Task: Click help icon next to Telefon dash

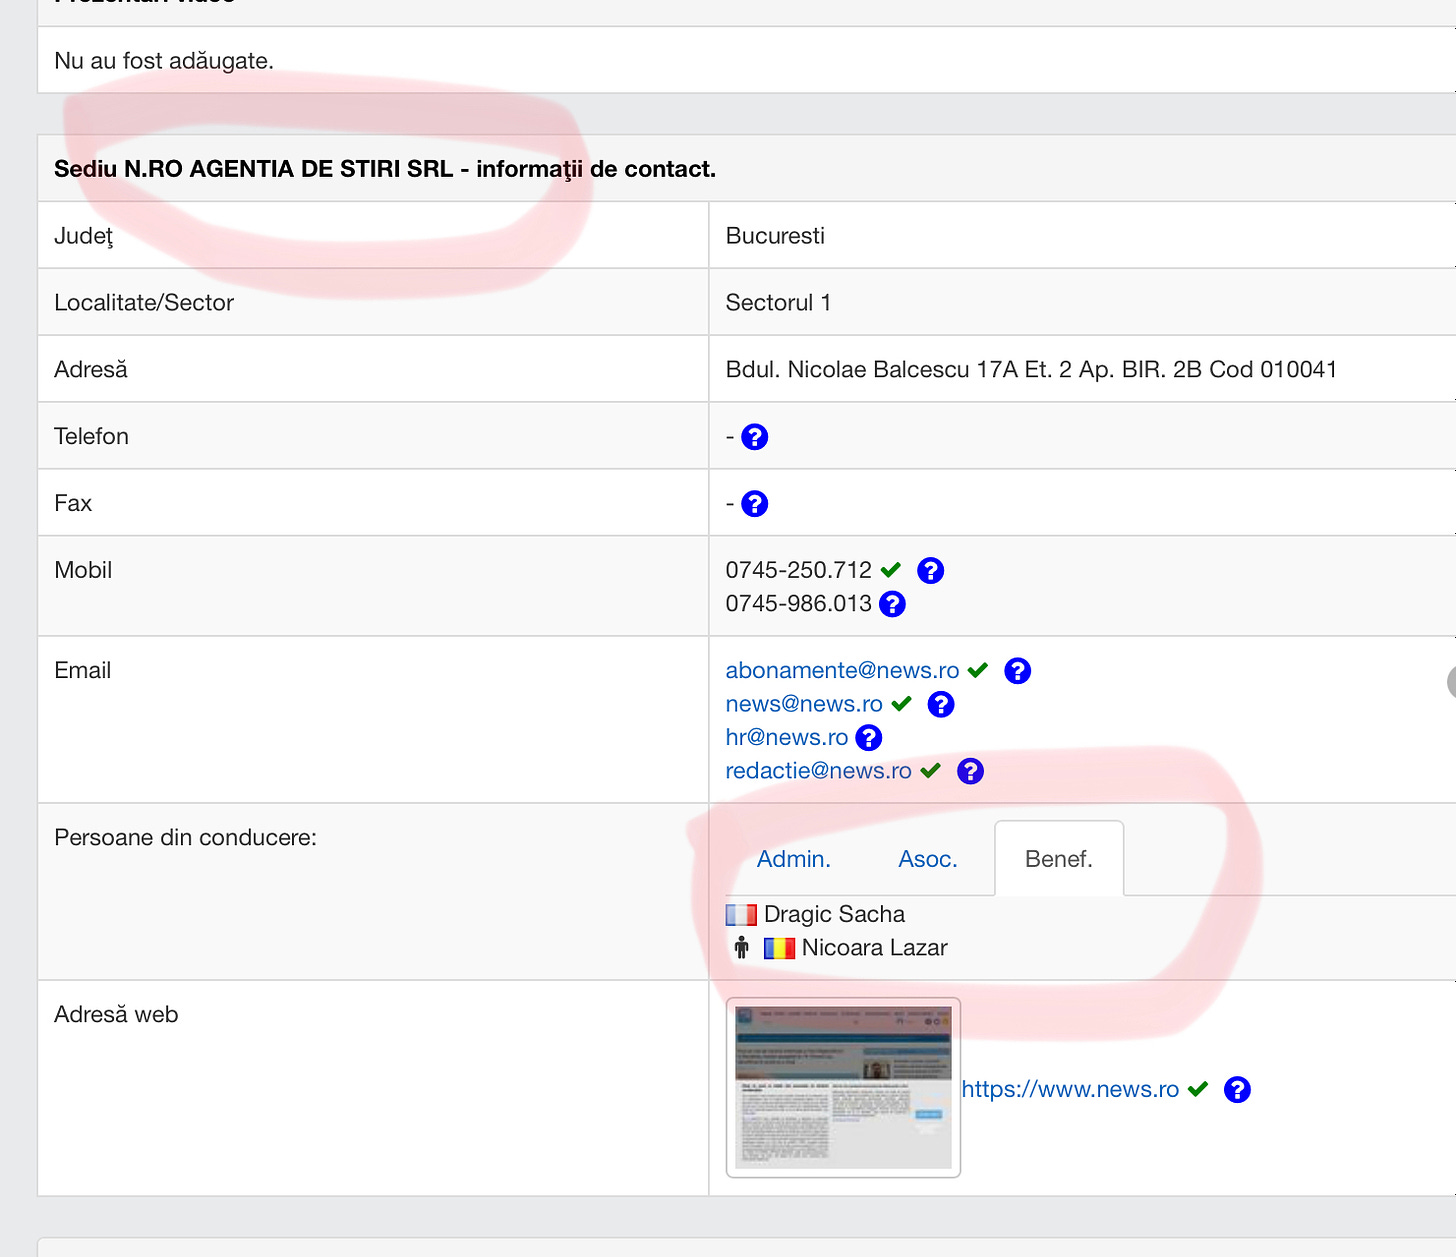Action: click(x=754, y=437)
